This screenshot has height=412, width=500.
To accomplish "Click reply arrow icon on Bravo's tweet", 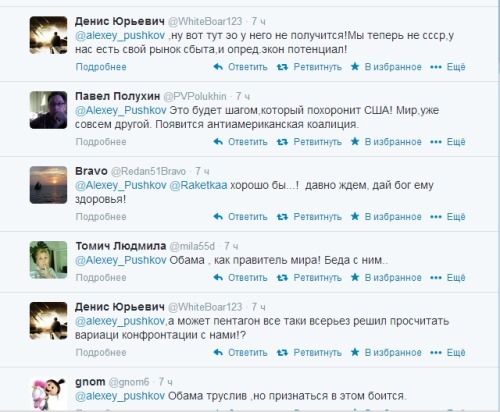I will coord(218,217).
